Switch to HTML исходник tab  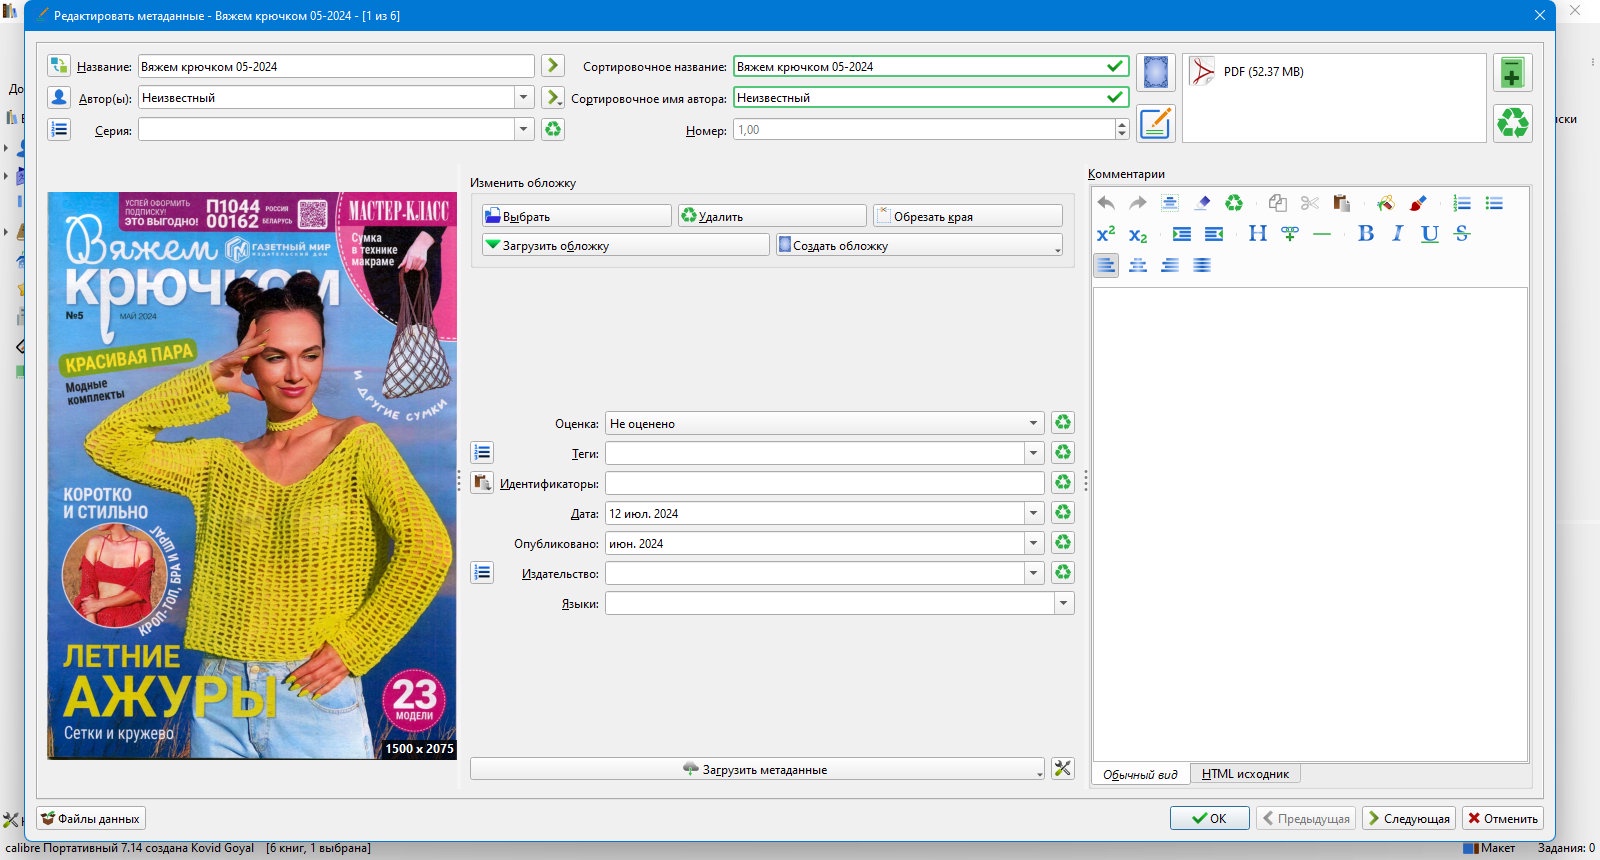click(x=1245, y=774)
